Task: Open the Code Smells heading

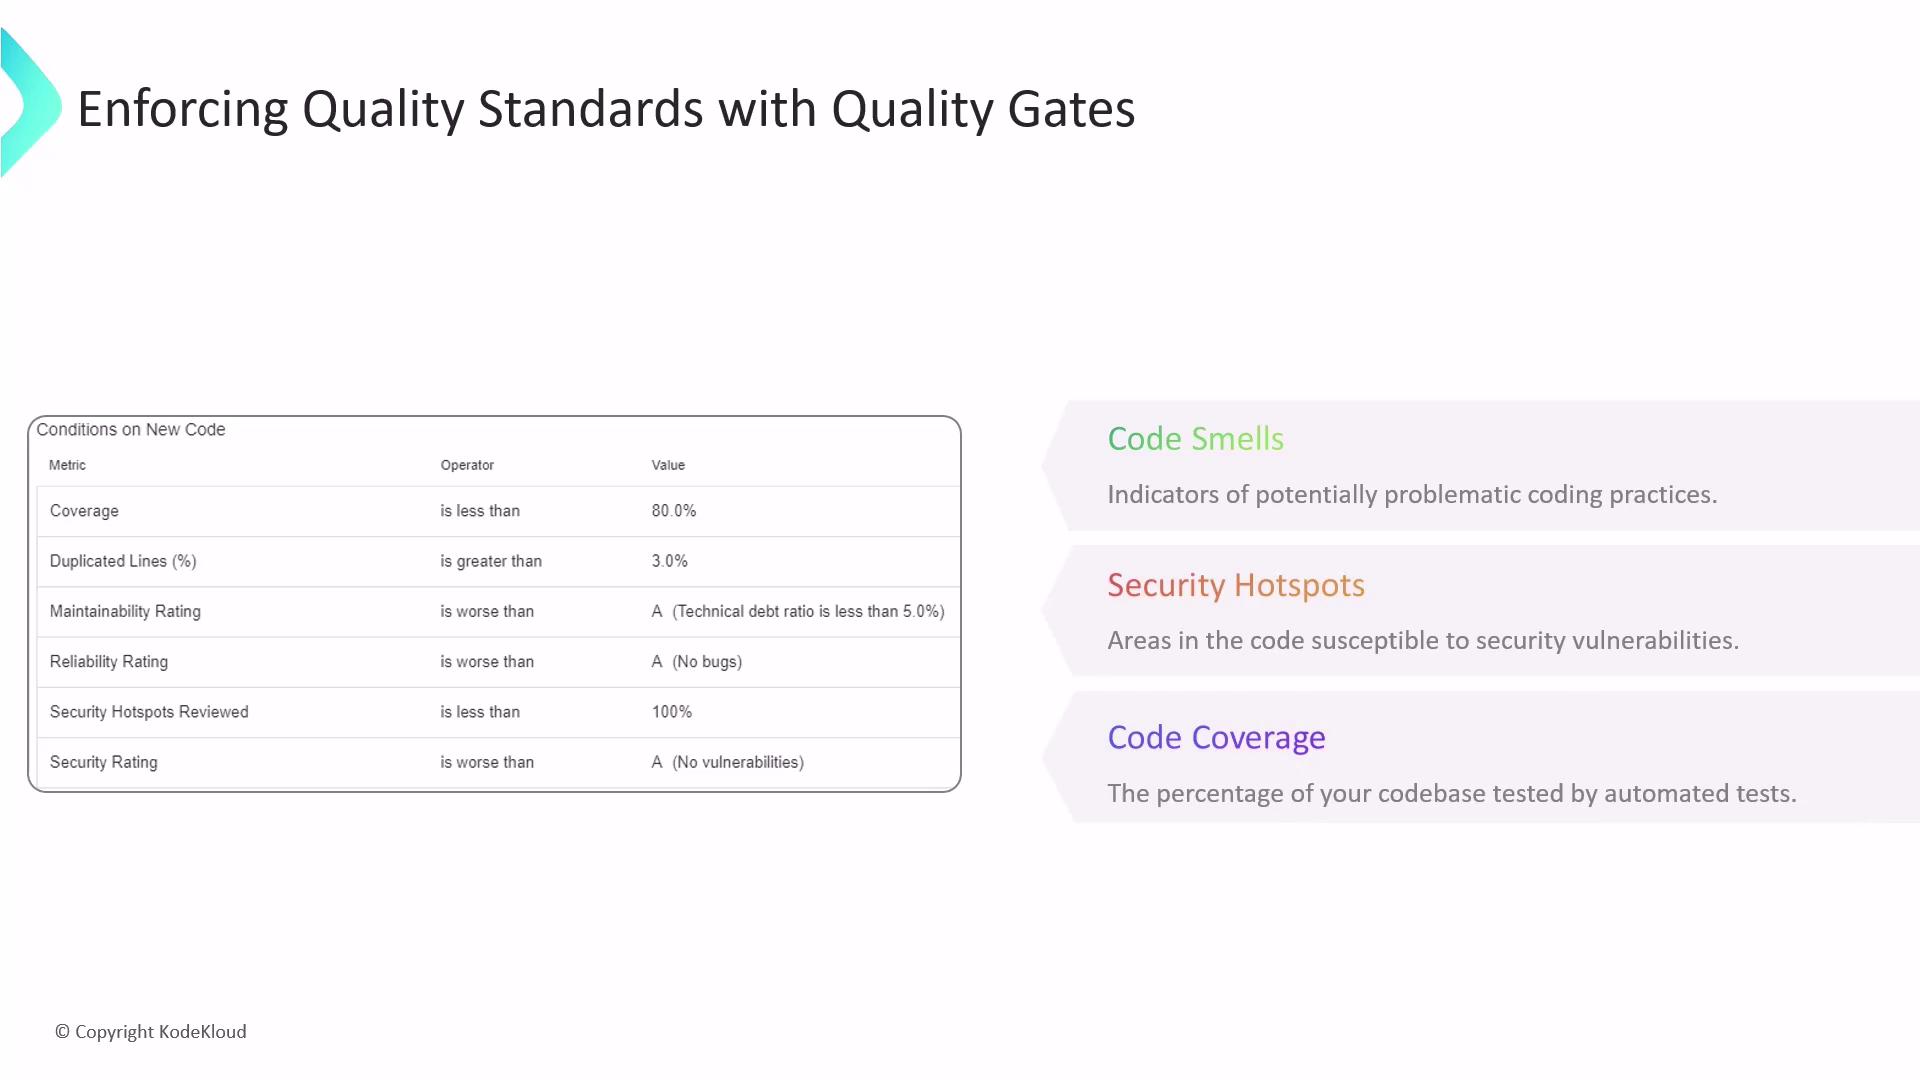Action: (x=1195, y=439)
